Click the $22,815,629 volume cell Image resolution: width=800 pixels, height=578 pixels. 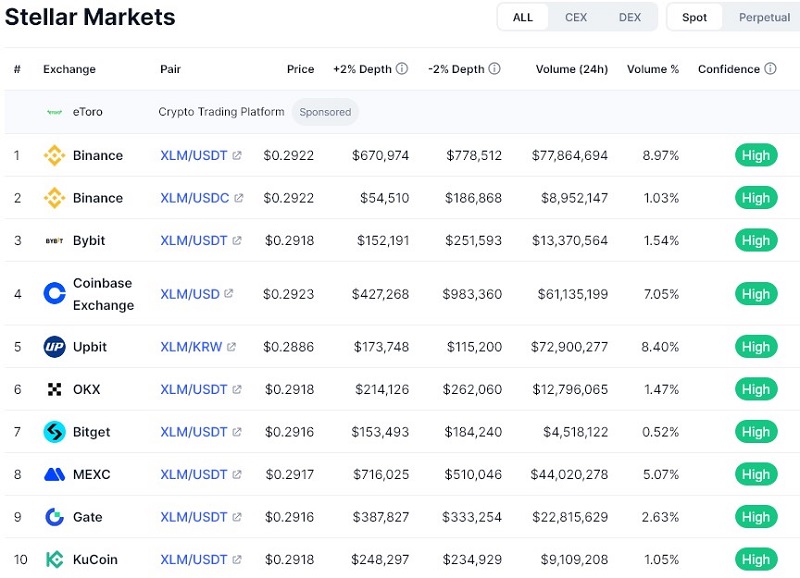(x=570, y=517)
